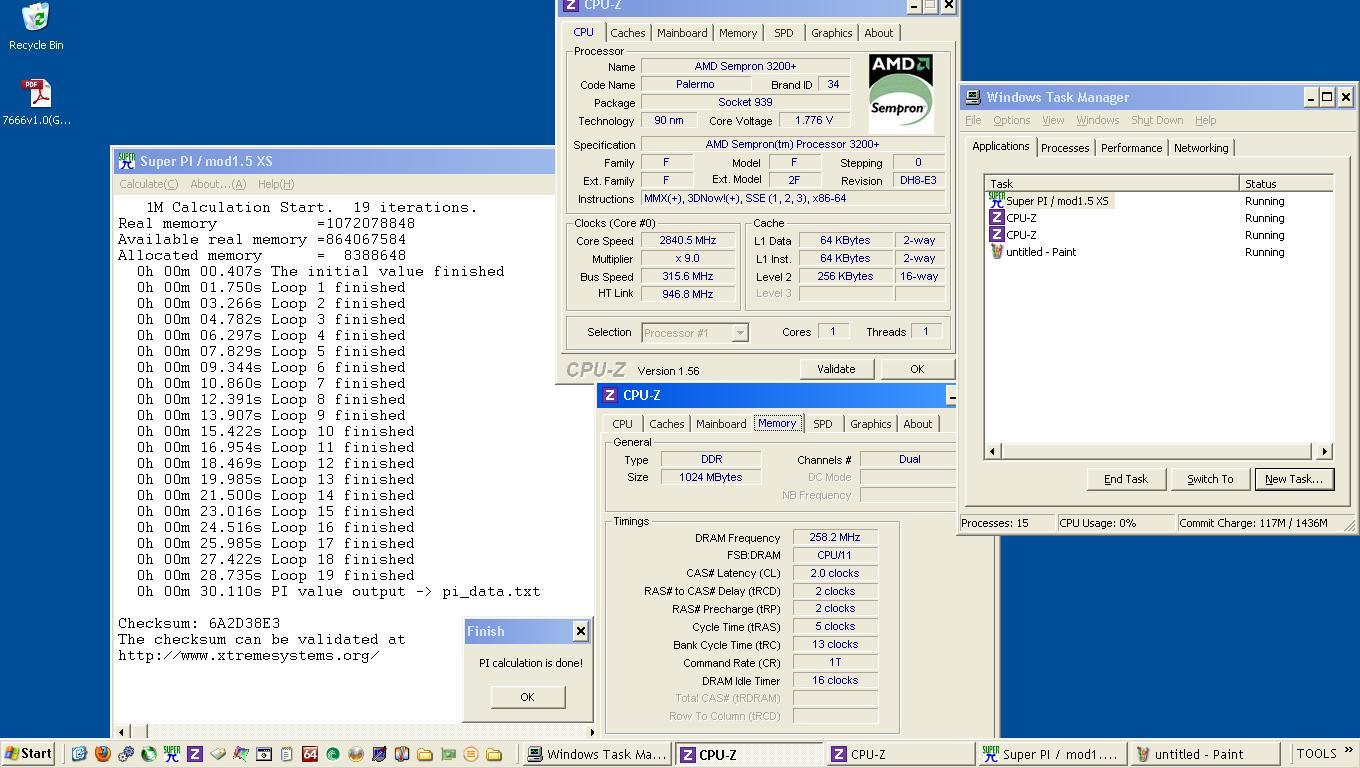Open the Windows menu in Task Manager
1360x768 pixels.
coord(1097,120)
